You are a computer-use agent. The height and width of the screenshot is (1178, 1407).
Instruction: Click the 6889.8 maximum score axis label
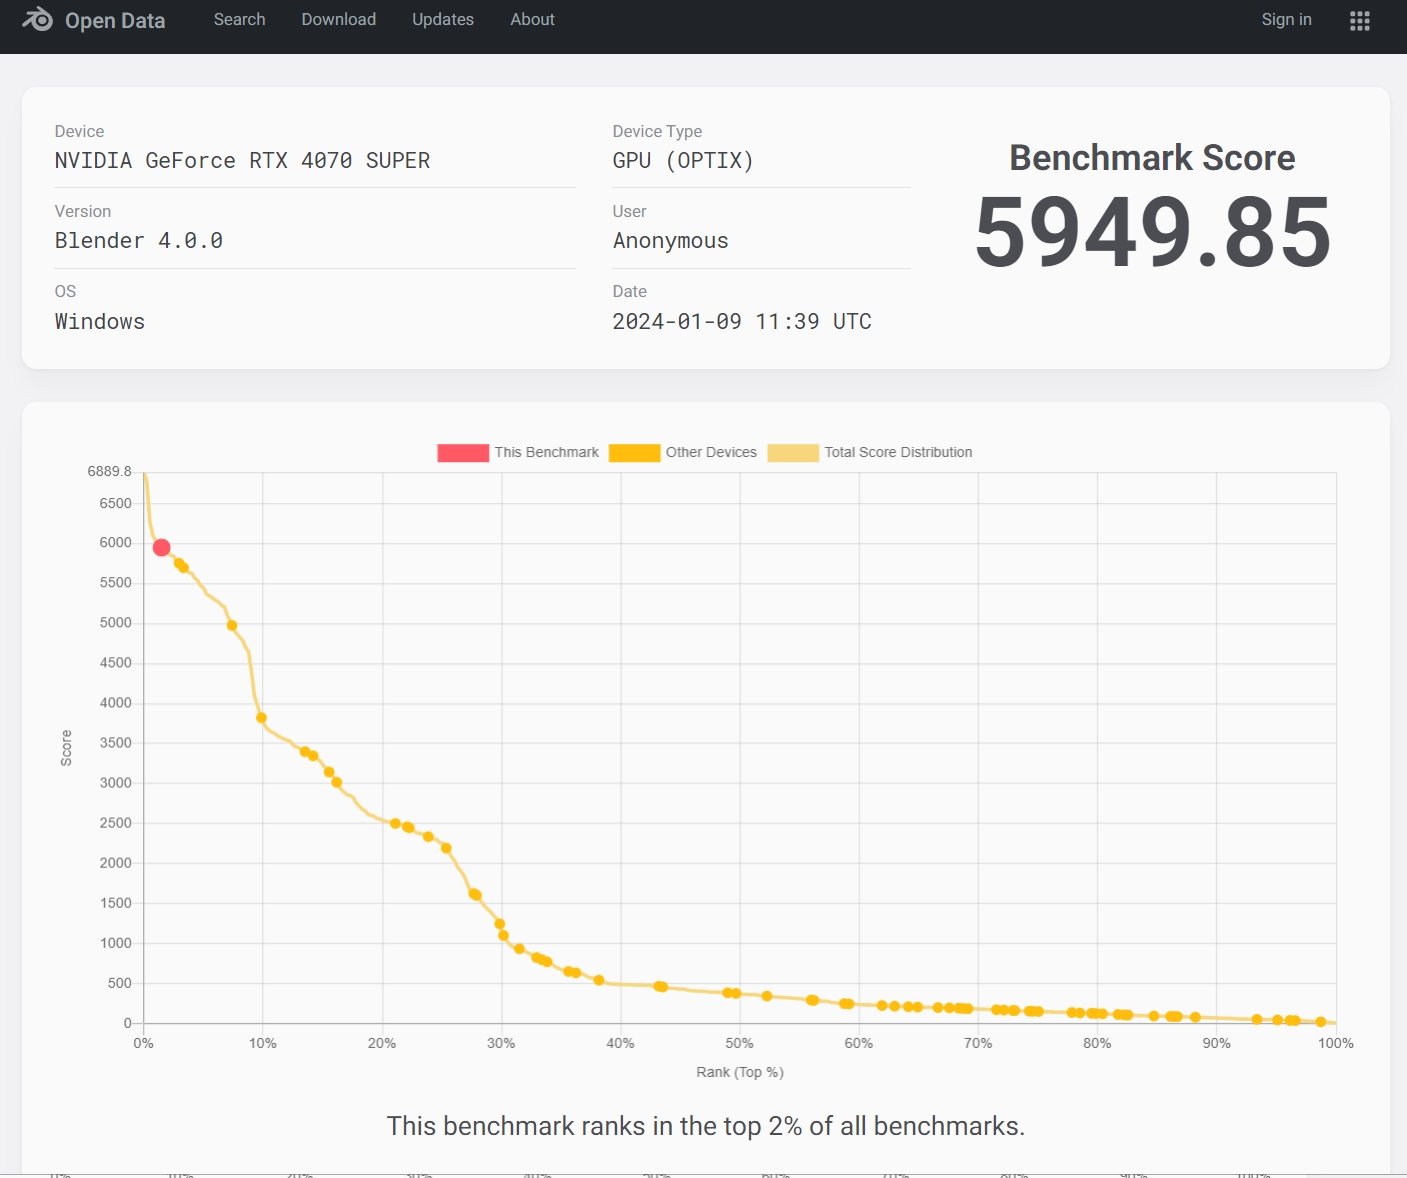coord(110,471)
